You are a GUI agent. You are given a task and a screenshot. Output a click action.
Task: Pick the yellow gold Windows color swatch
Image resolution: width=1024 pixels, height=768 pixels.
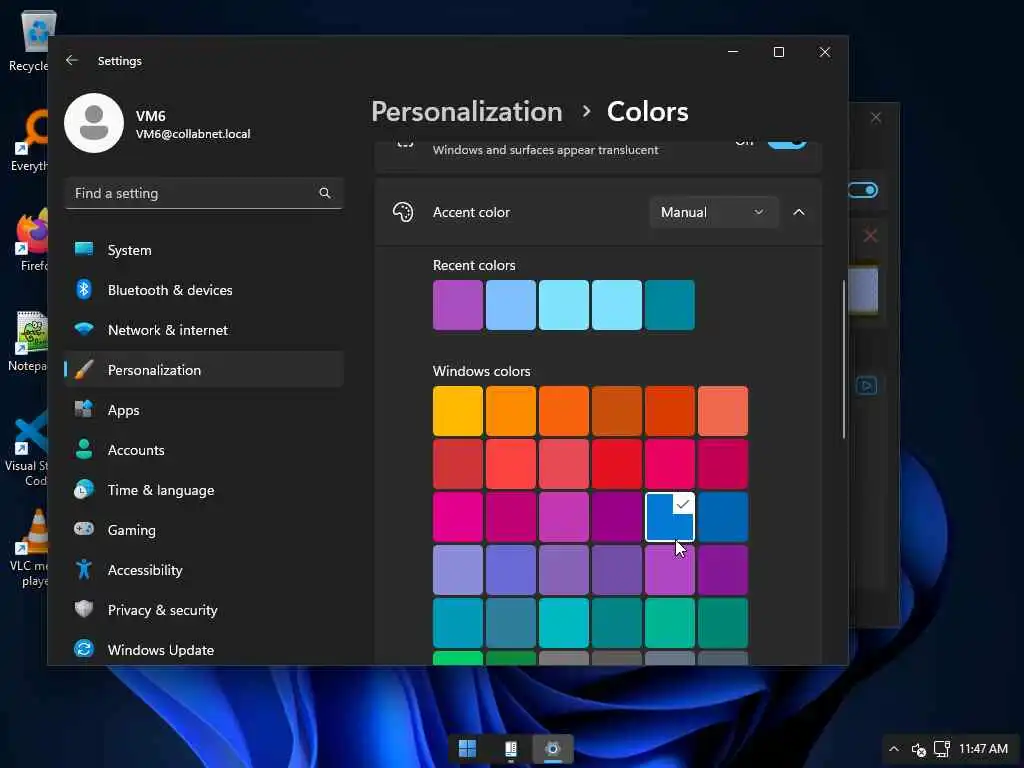pos(458,411)
